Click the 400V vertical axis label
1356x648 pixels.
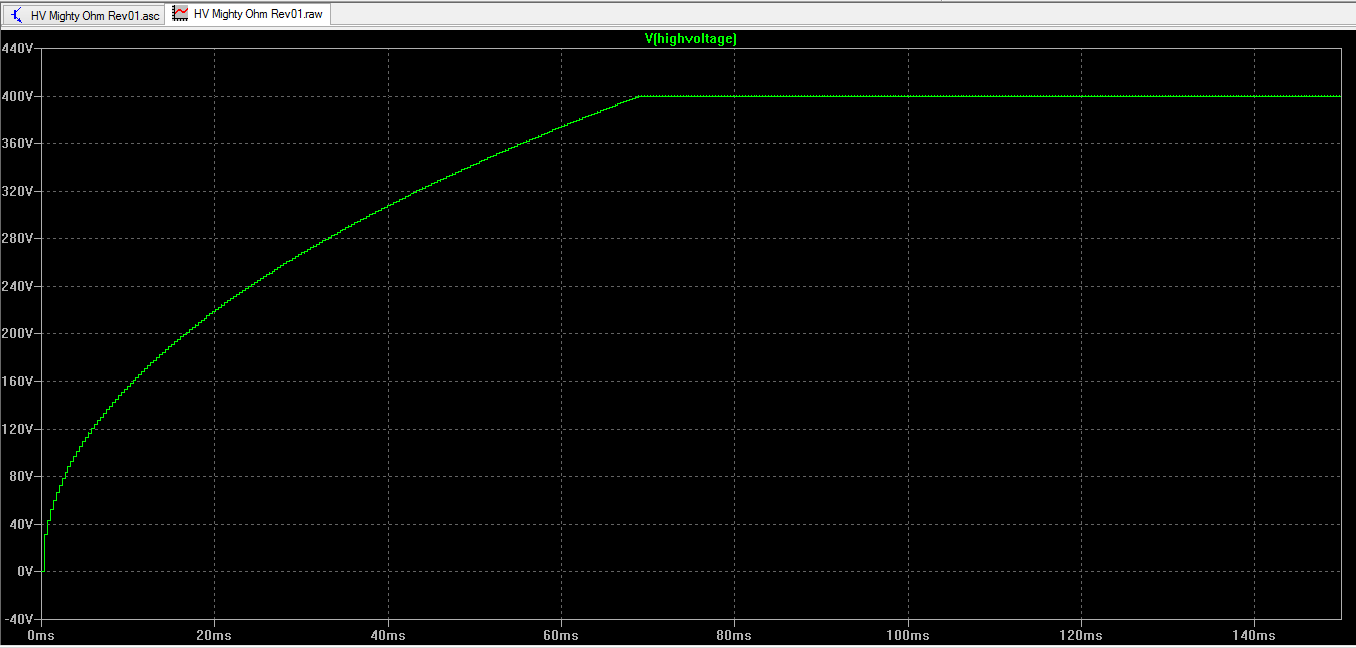(x=19, y=96)
